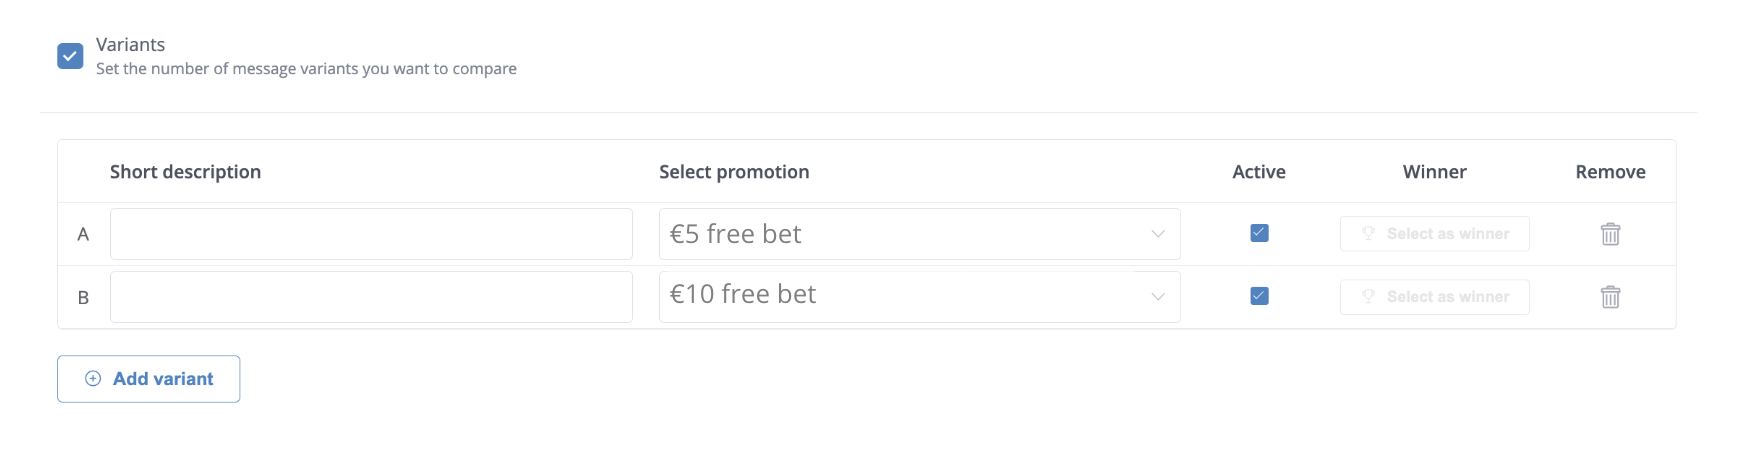The height and width of the screenshot is (454, 1758).
Task: Uncheck the Variants checkbox
Action: coord(70,56)
